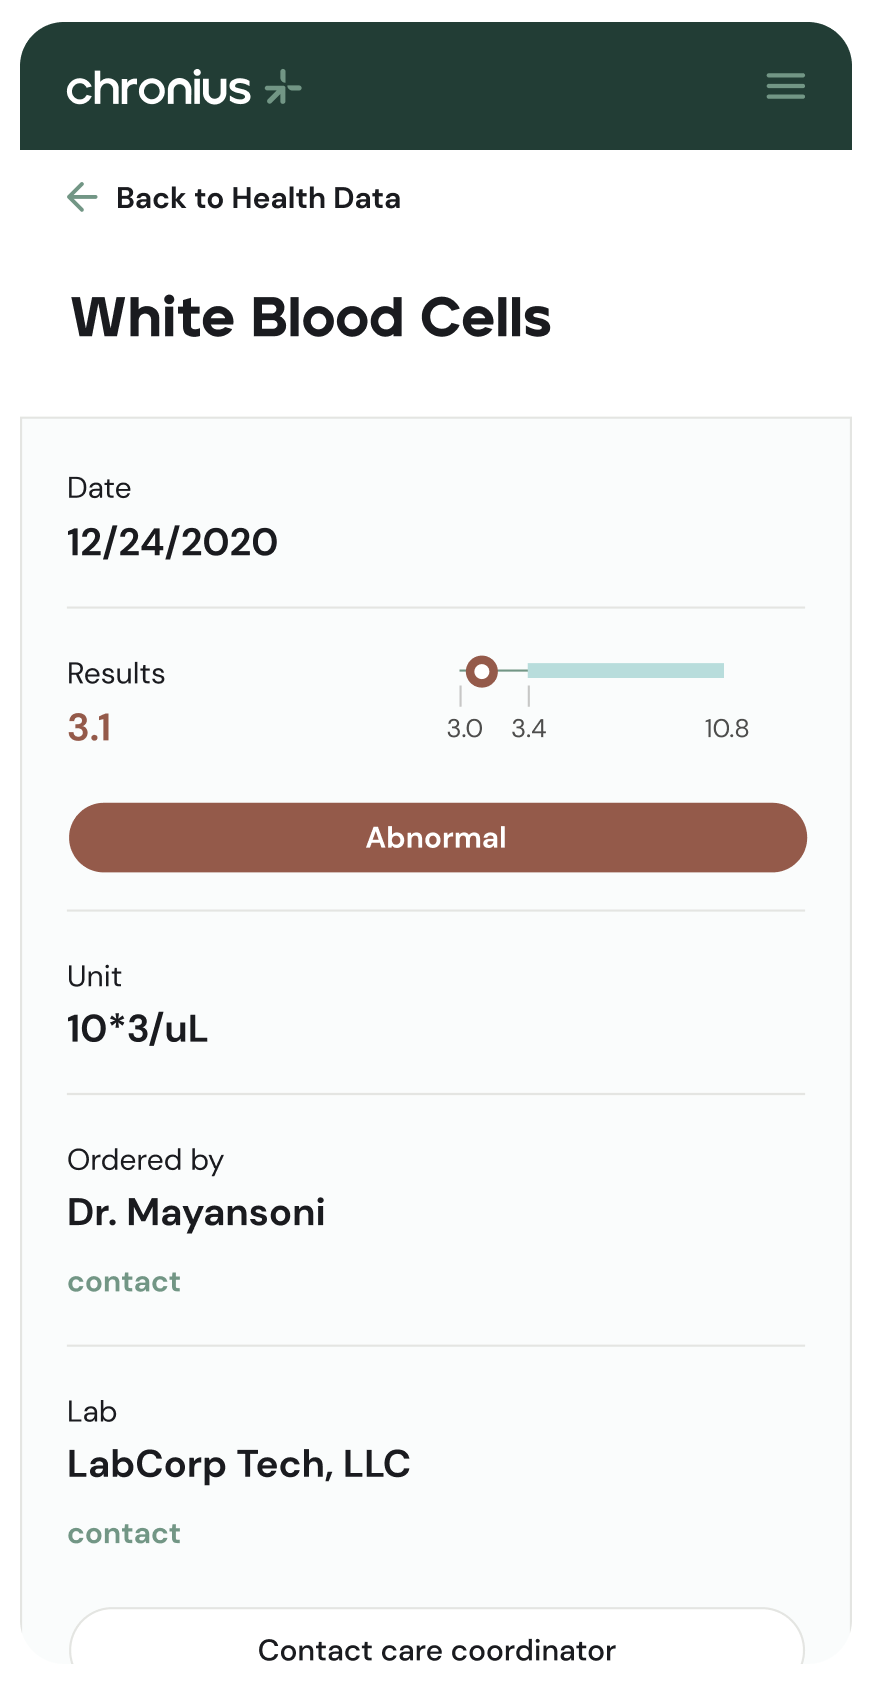
Task: Click the normal range bar
Action: click(626, 670)
